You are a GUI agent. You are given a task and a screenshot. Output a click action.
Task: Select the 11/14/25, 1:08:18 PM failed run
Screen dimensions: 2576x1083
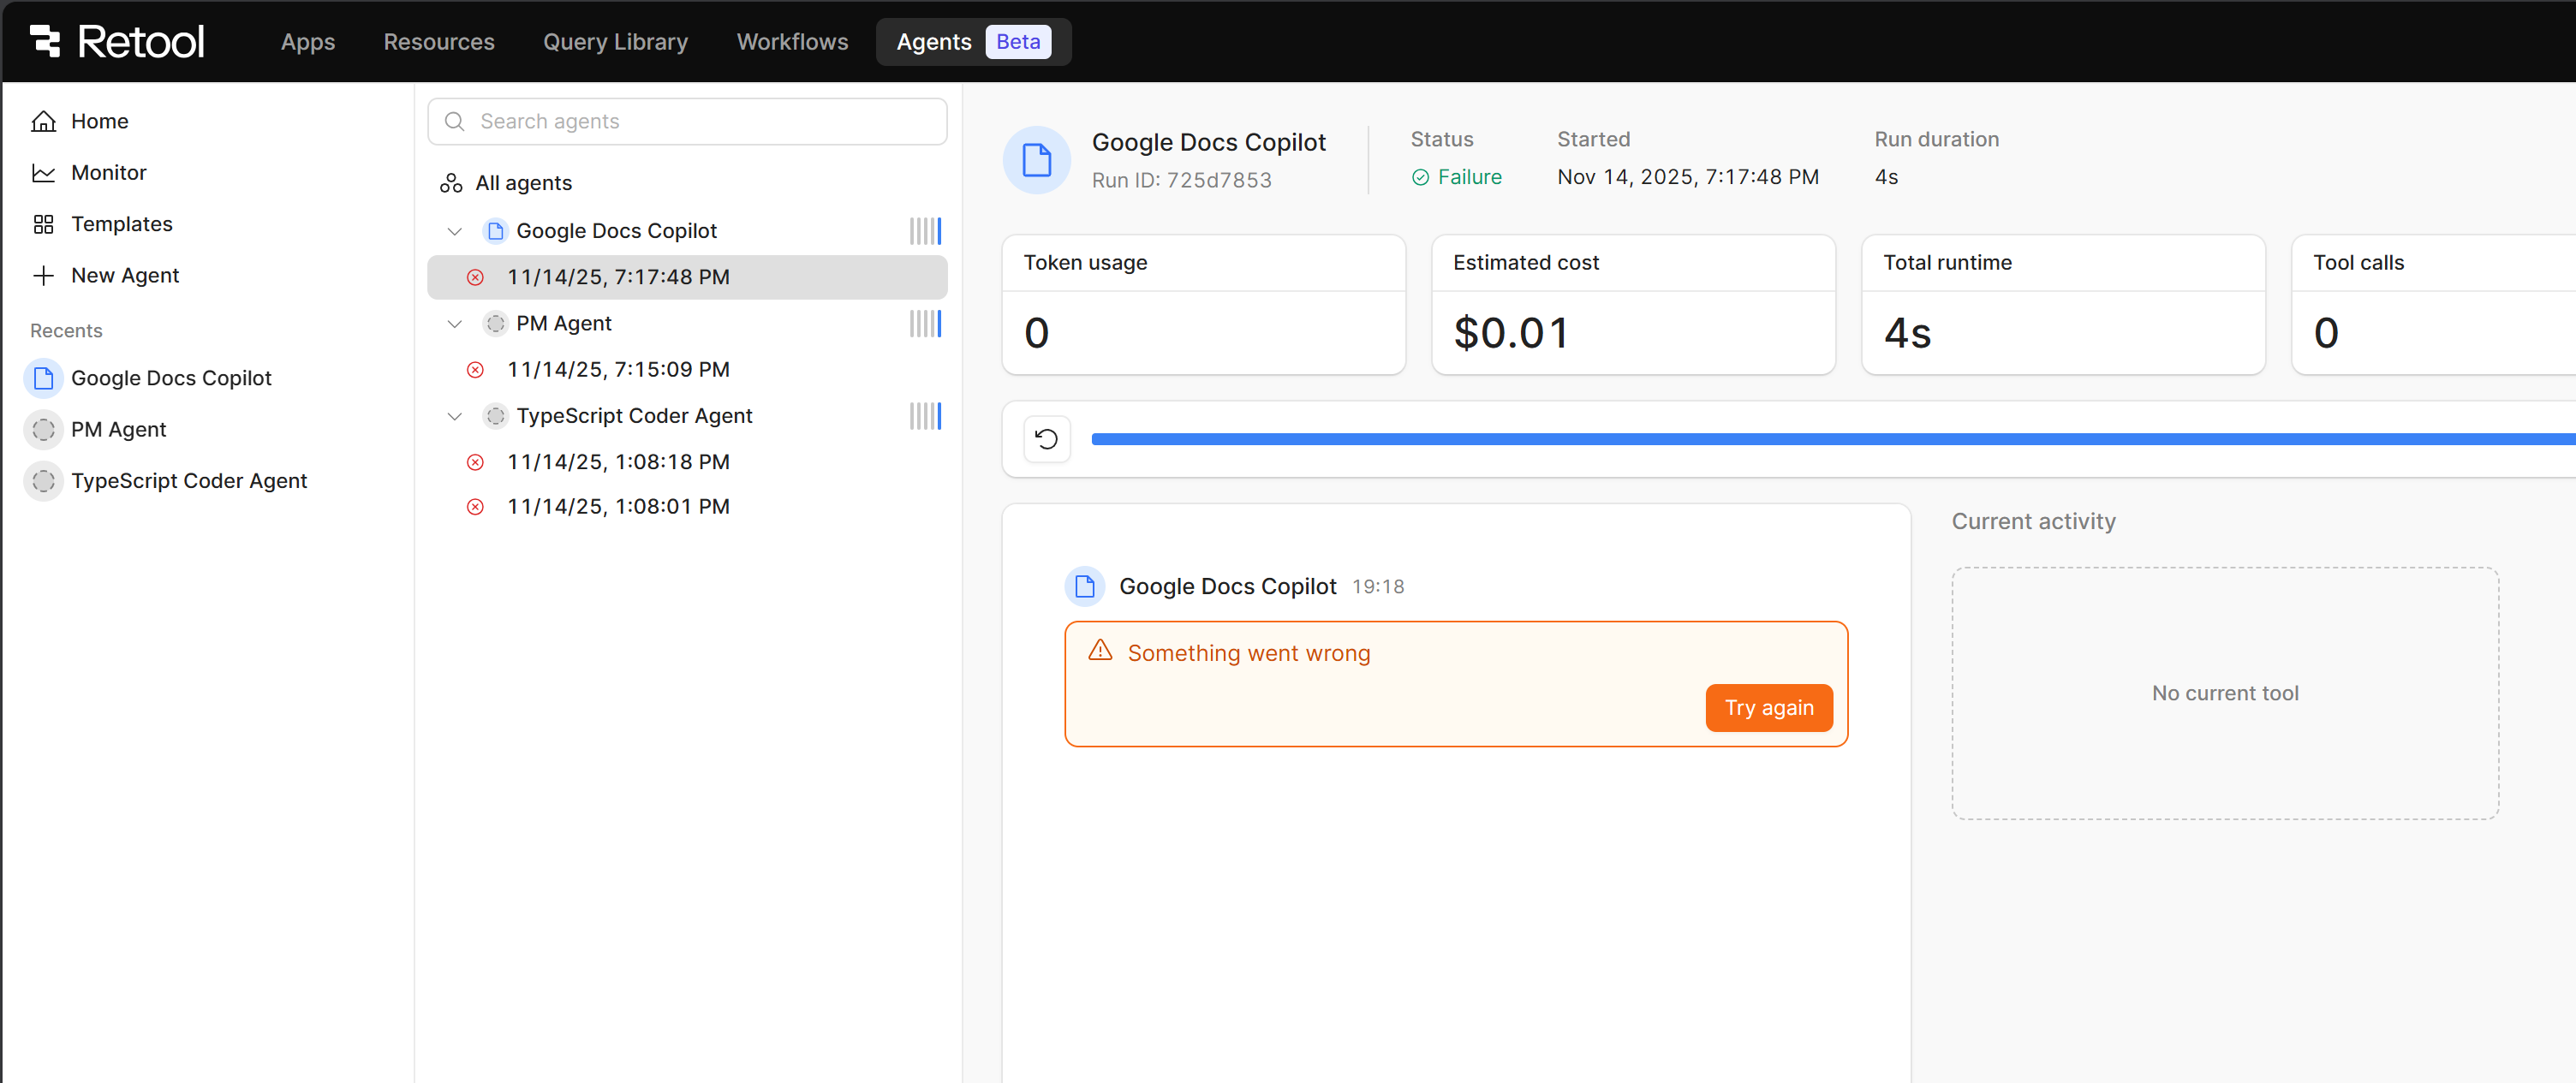(617, 462)
